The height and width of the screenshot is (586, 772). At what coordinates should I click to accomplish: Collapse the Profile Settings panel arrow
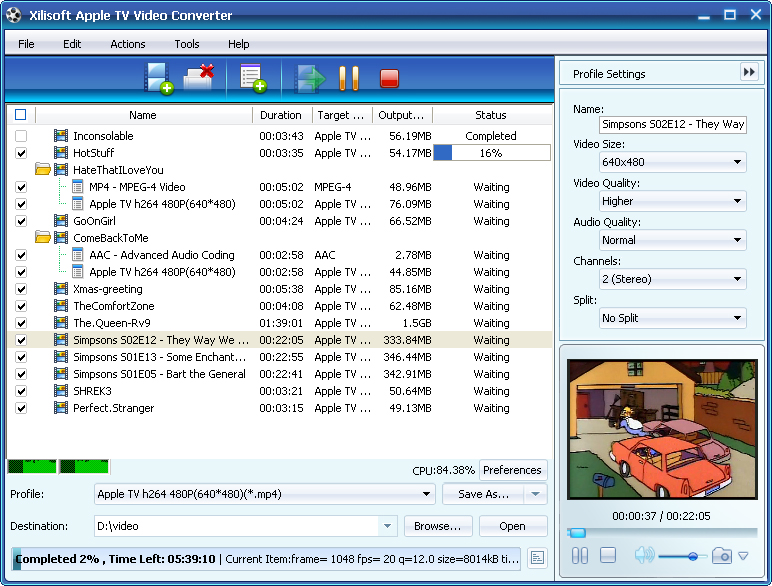click(x=749, y=72)
